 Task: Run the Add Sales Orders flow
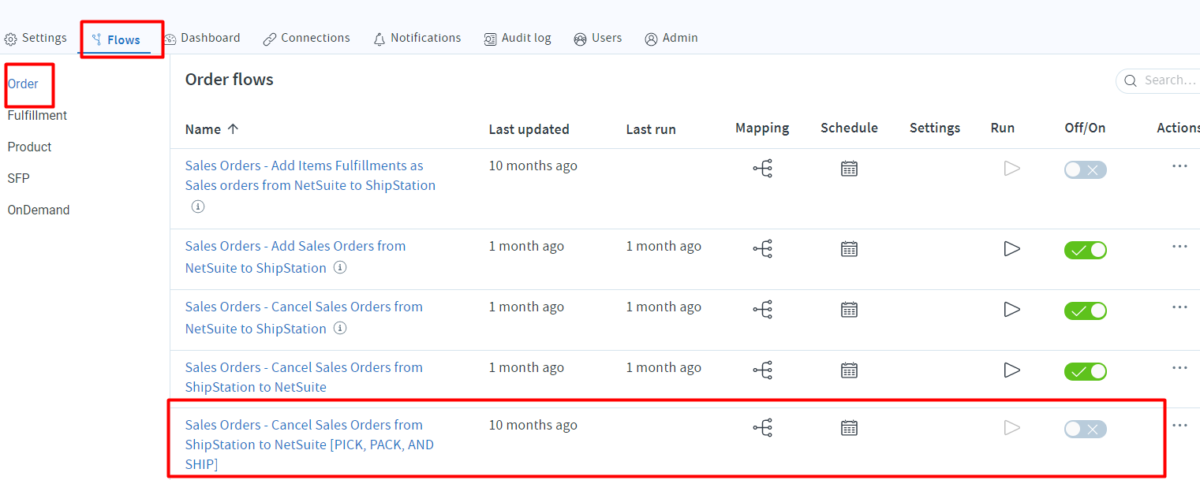[1011, 248]
